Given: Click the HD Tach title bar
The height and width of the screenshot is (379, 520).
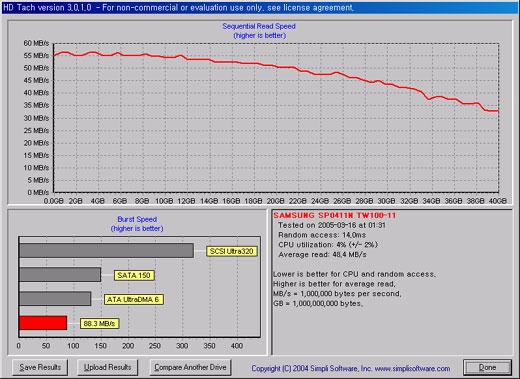Looking at the screenshot, I should pyautogui.click(x=260, y=8).
